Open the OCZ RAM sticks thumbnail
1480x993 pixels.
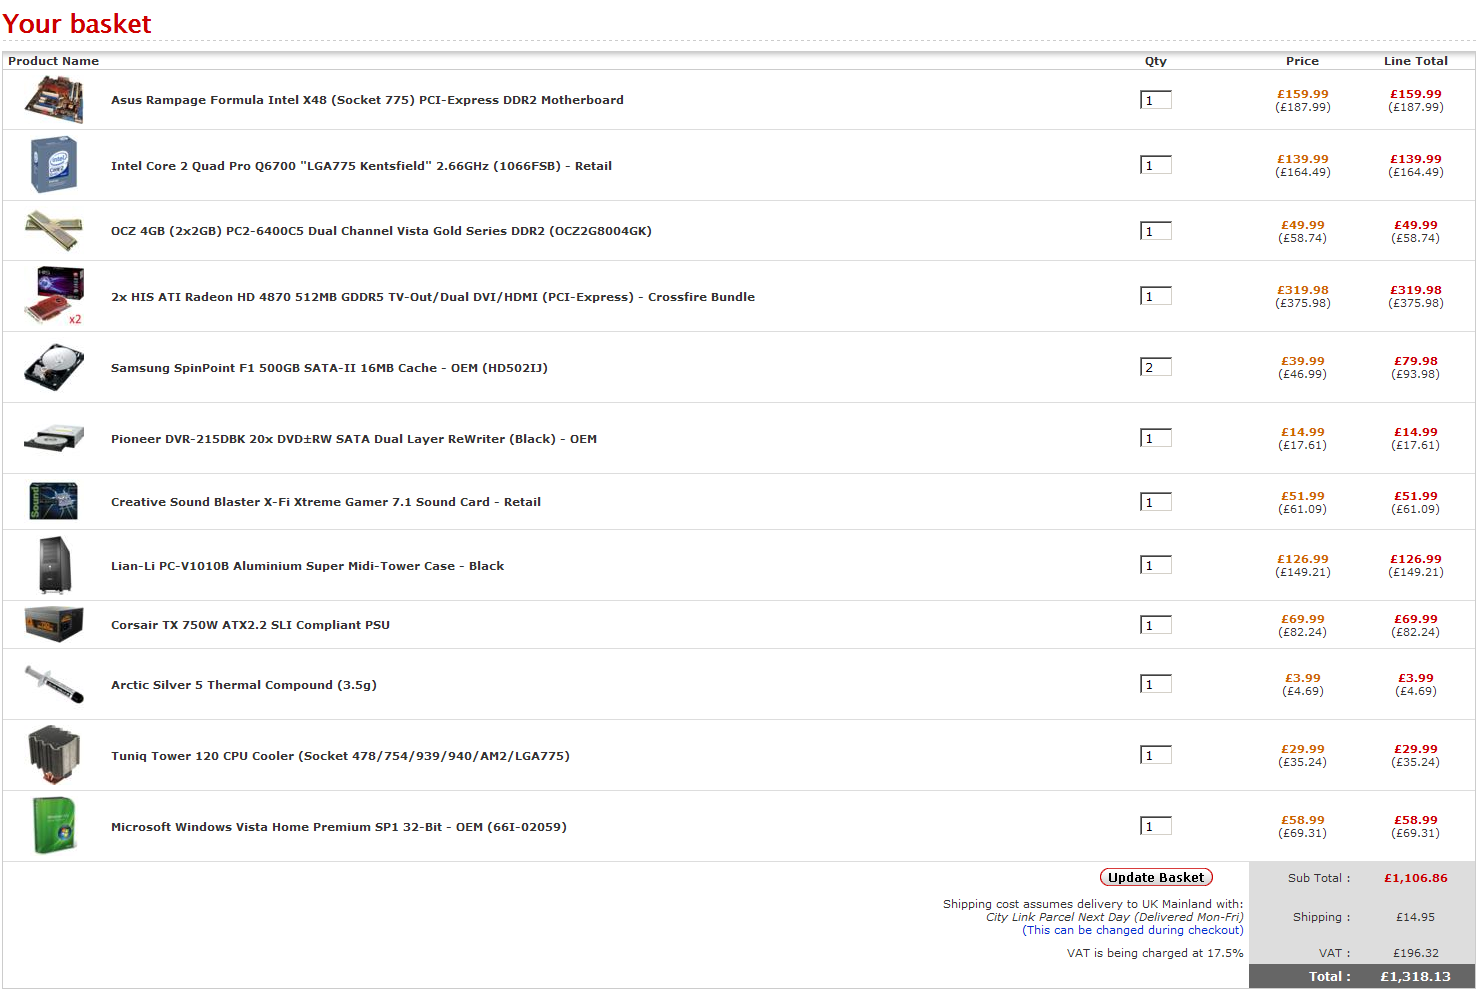[x=54, y=230]
